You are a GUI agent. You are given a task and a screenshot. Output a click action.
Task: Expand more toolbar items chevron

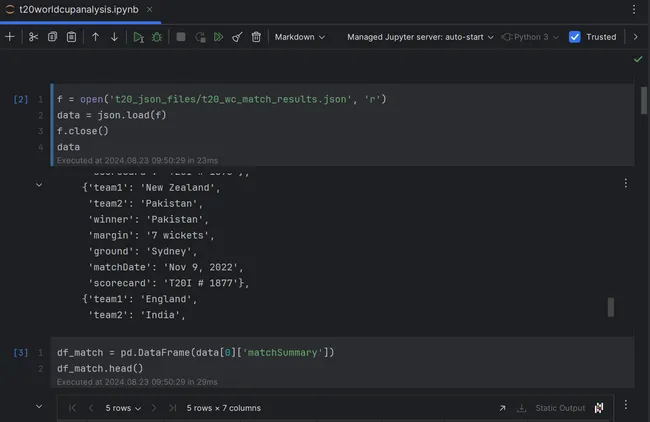point(635,37)
